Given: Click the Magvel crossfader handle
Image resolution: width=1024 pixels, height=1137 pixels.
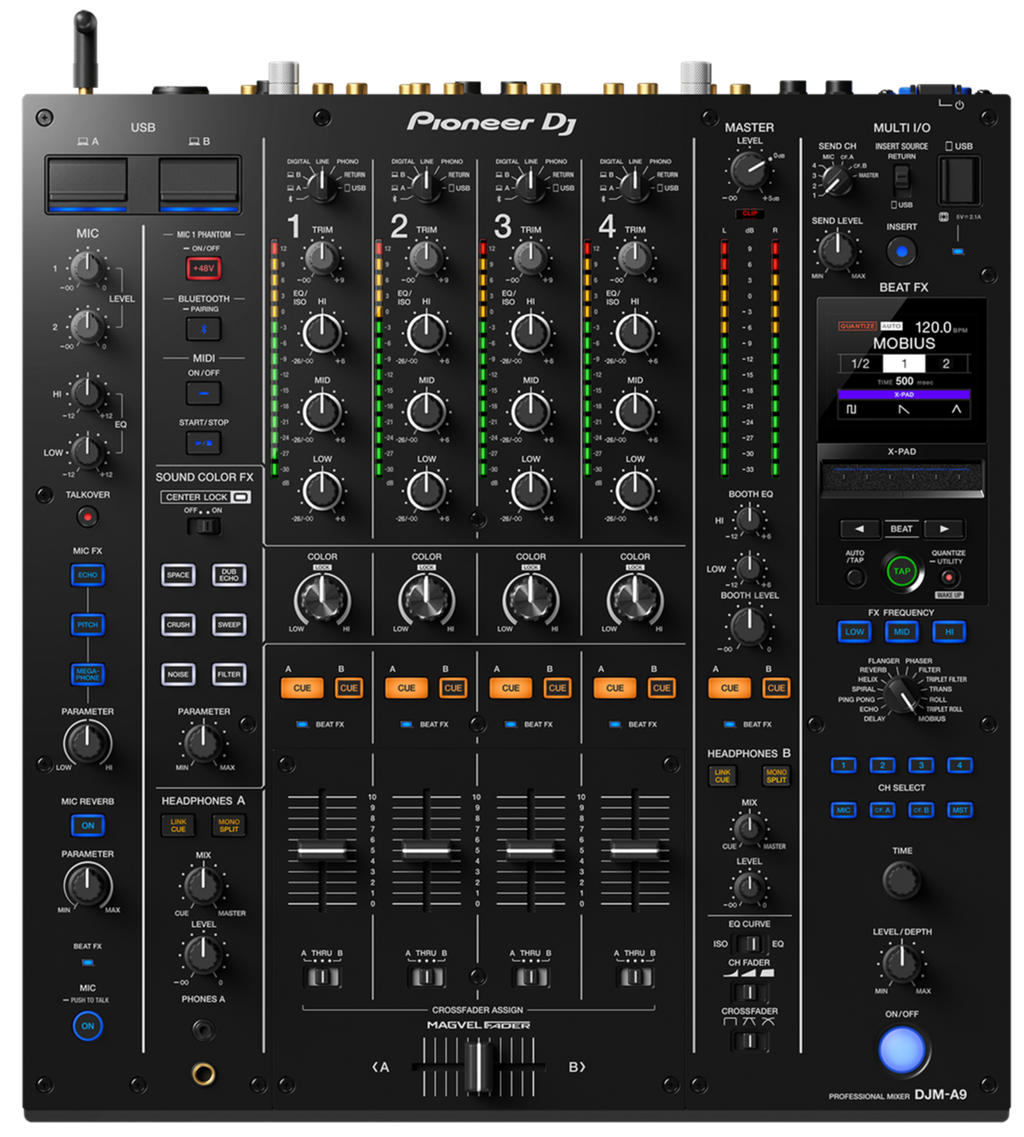Looking at the screenshot, I should point(478,1067).
